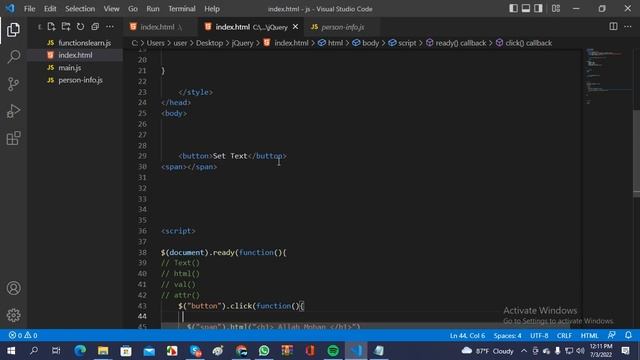Open the Selection menu

(80, 9)
